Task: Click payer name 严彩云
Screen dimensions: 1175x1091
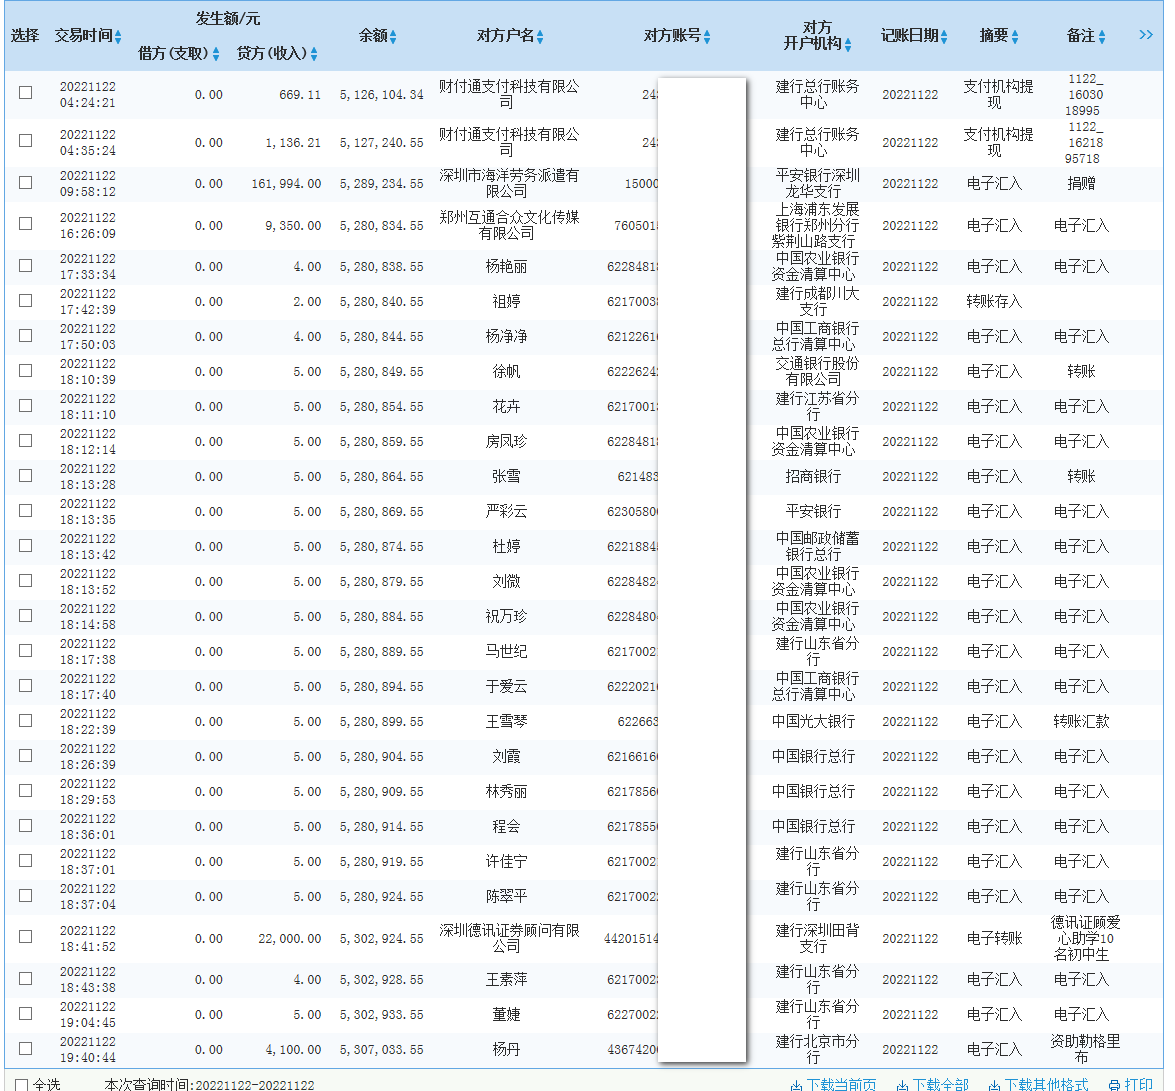Action: point(507,511)
